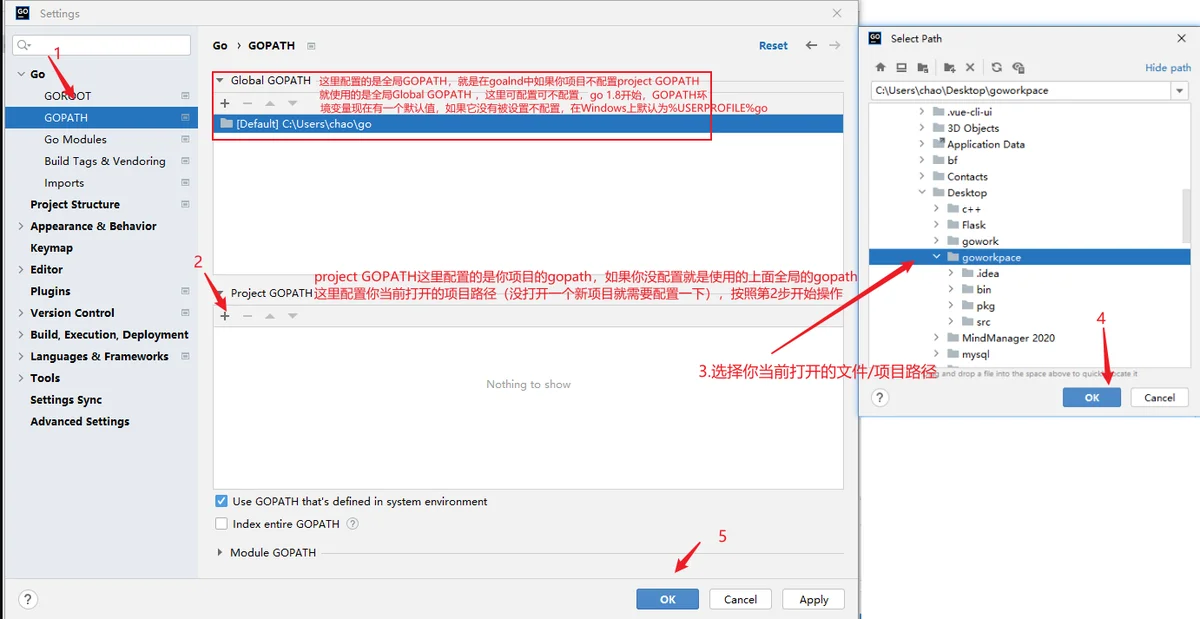Click Cancel in the Select Path dialog

click(1160, 397)
